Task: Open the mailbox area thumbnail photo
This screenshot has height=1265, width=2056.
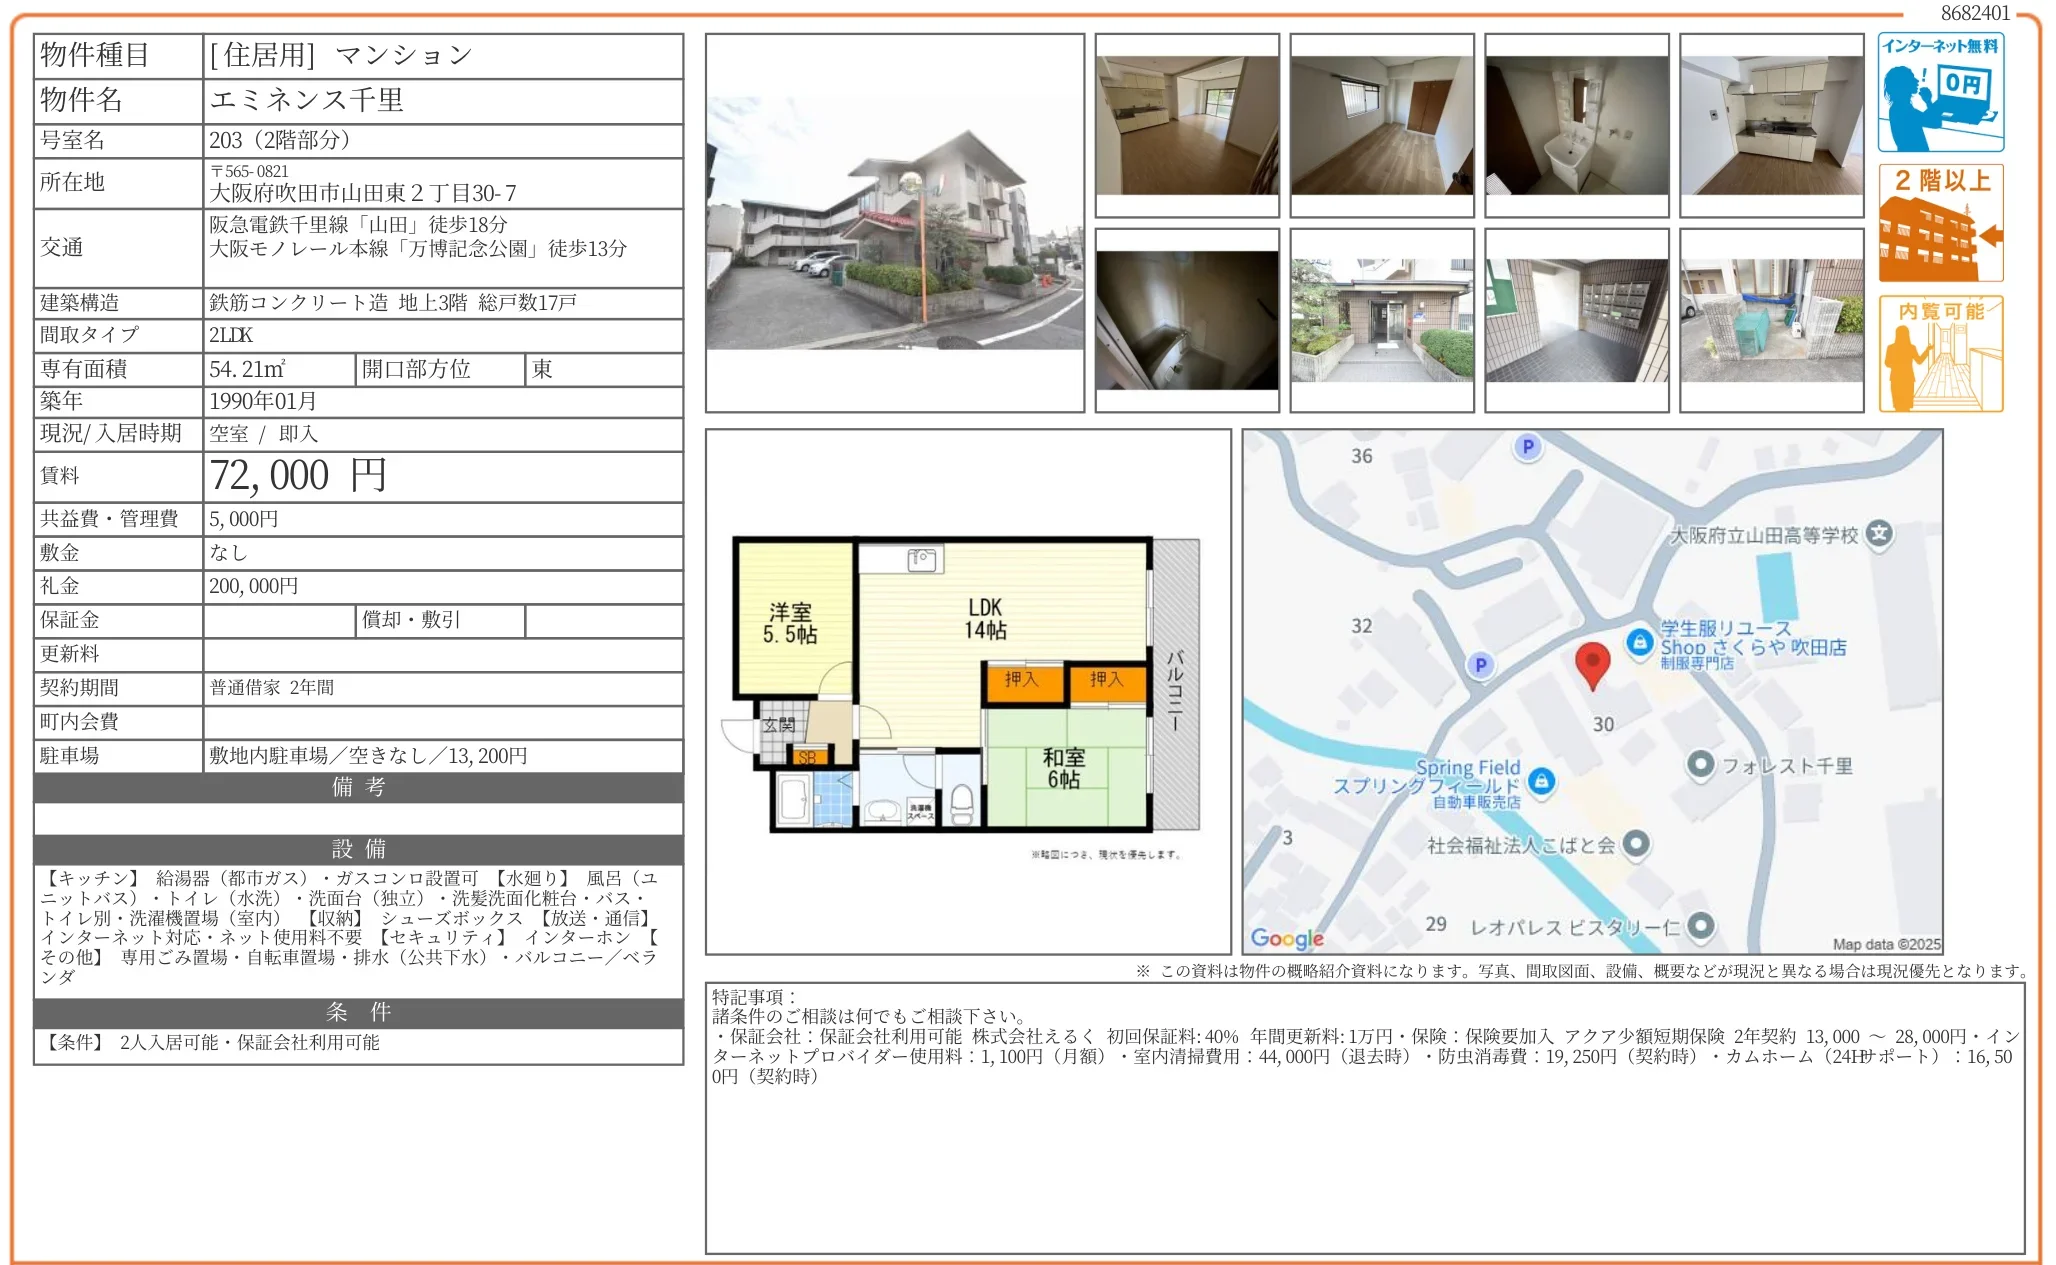Action: [1576, 320]
